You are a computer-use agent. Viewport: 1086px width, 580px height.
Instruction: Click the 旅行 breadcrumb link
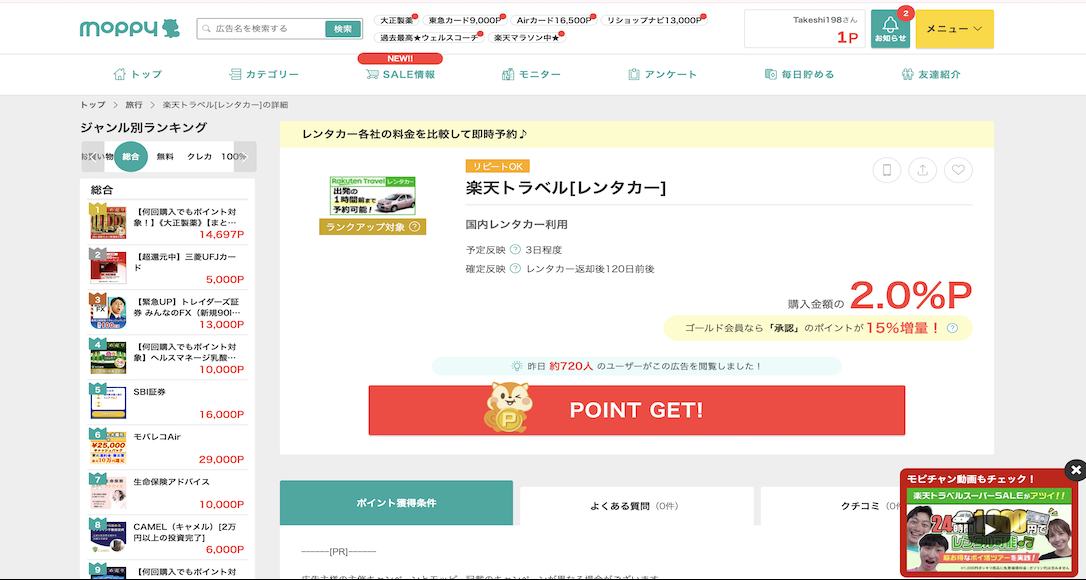click(x=134, y=105)
